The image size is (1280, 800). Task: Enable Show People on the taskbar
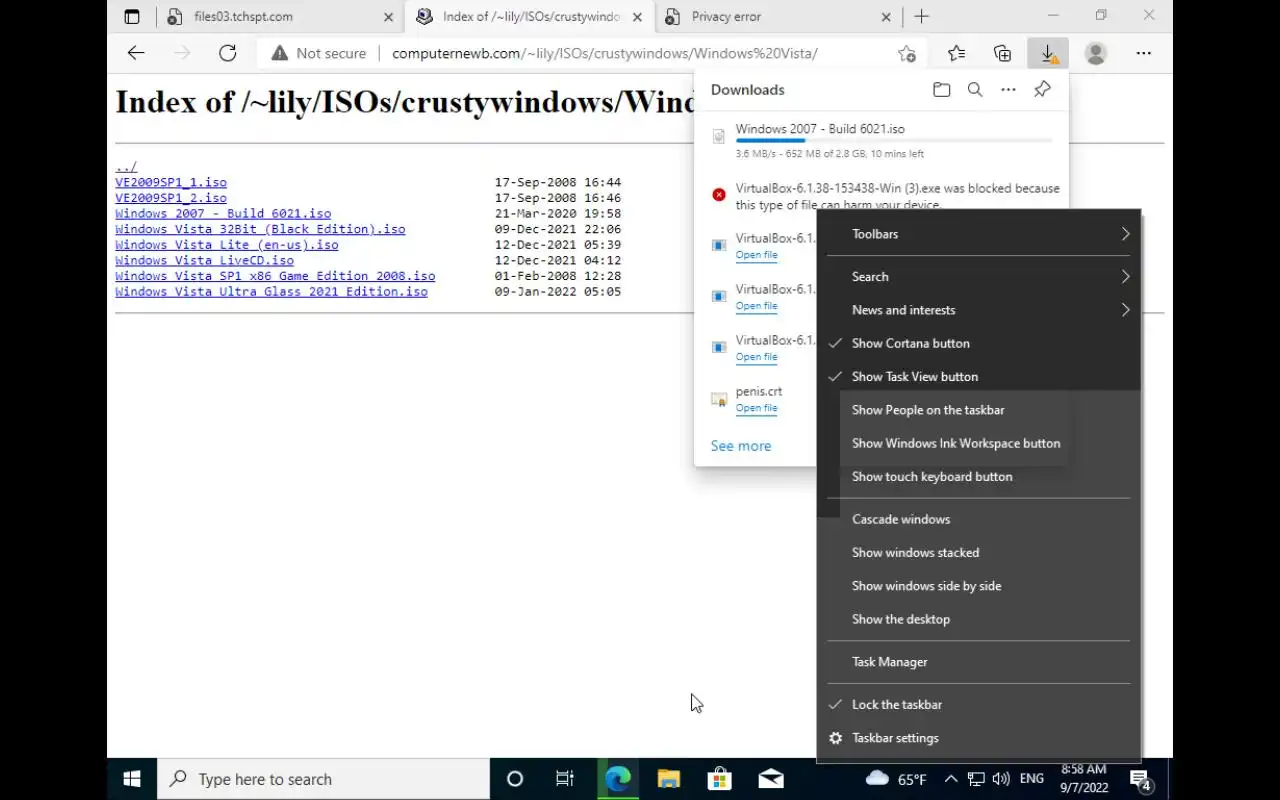pos(979,410)
